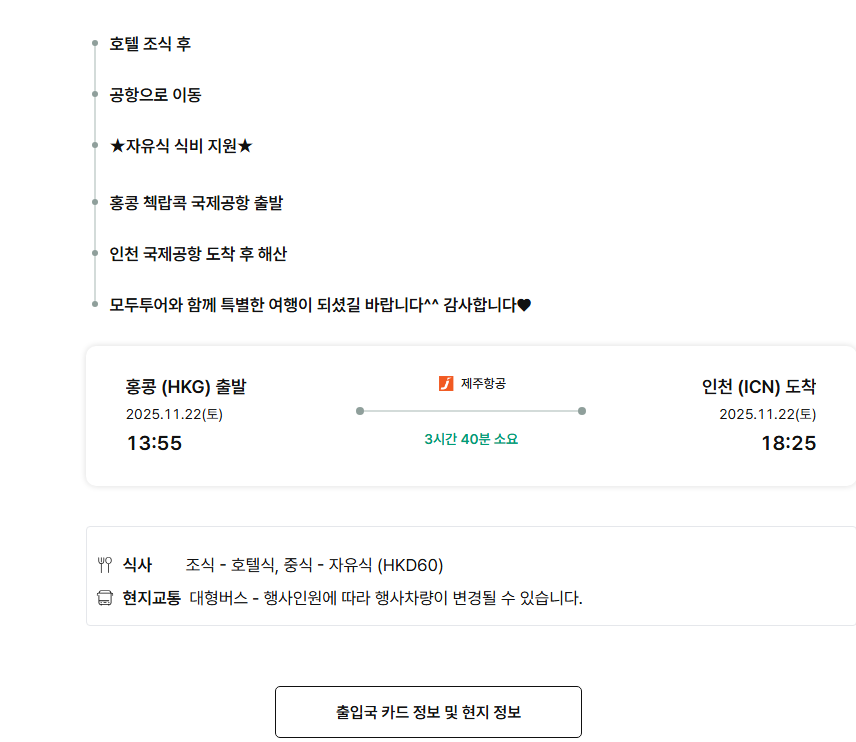The width and height of the screenshot is (856, 742).
Task: Click the 식사 meal label
Action: point(137,565)
